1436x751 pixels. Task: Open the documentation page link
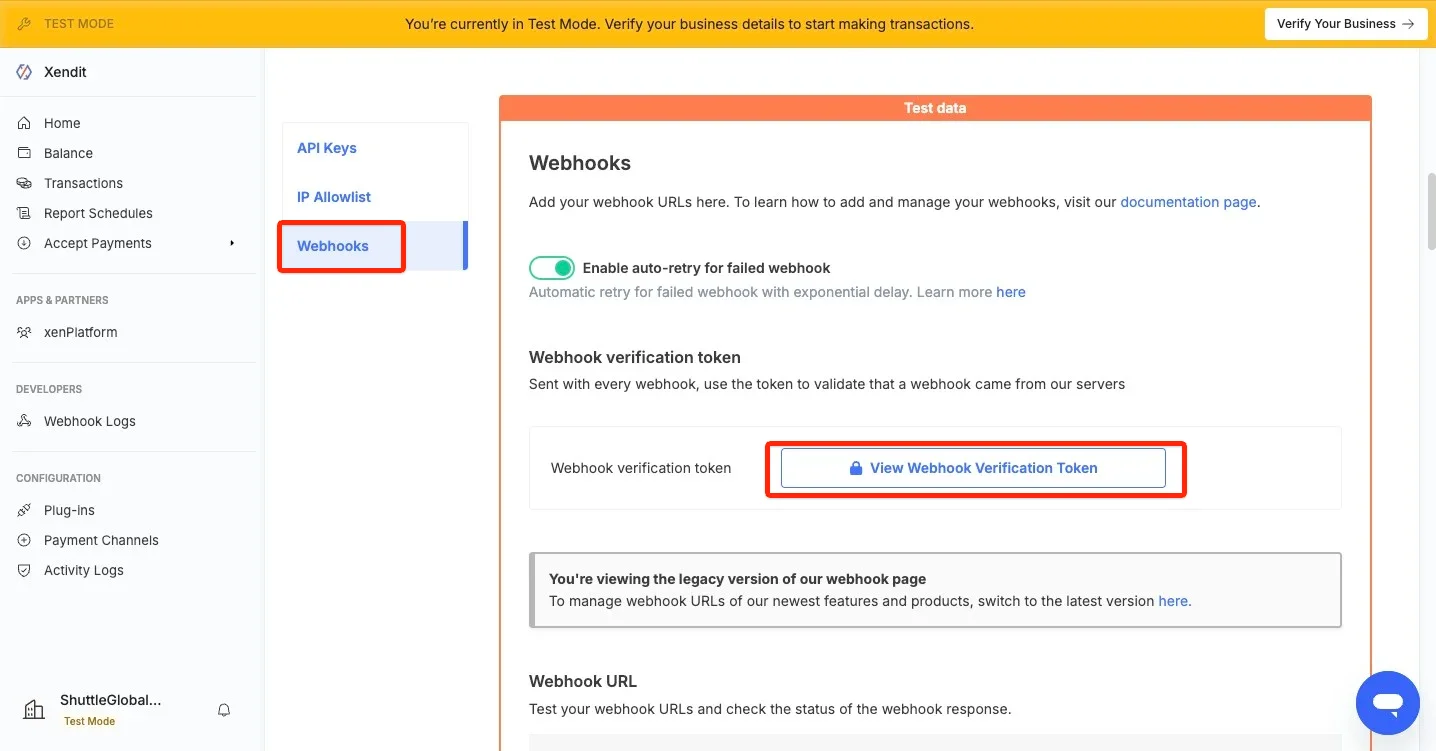1188,202
